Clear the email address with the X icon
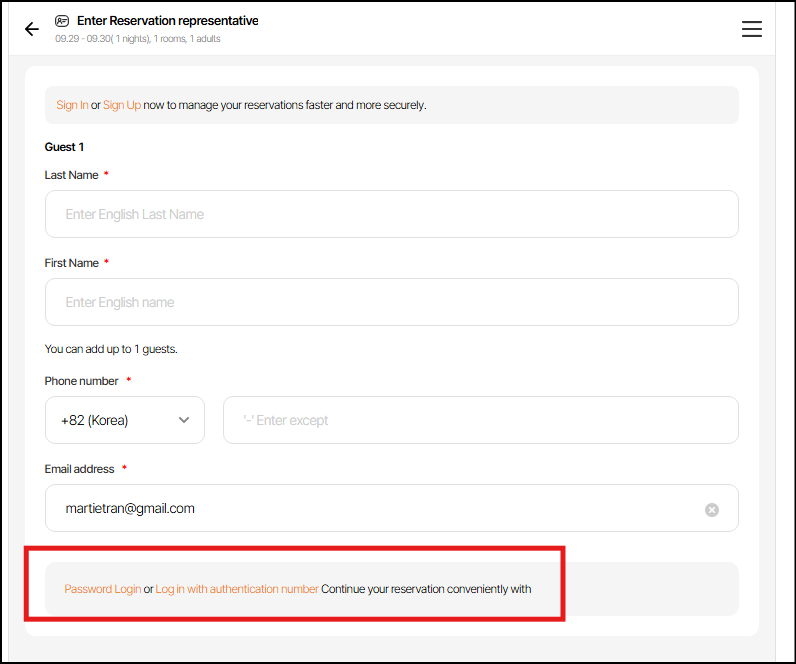This screenshot has height=664, width=796. click(712, 509)
